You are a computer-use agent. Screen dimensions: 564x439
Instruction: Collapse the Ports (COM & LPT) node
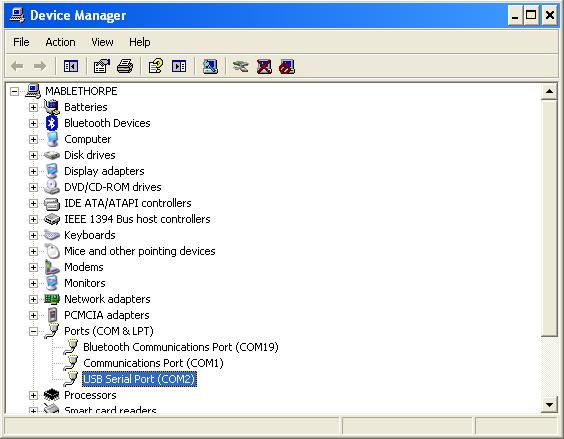click(33, 331)
